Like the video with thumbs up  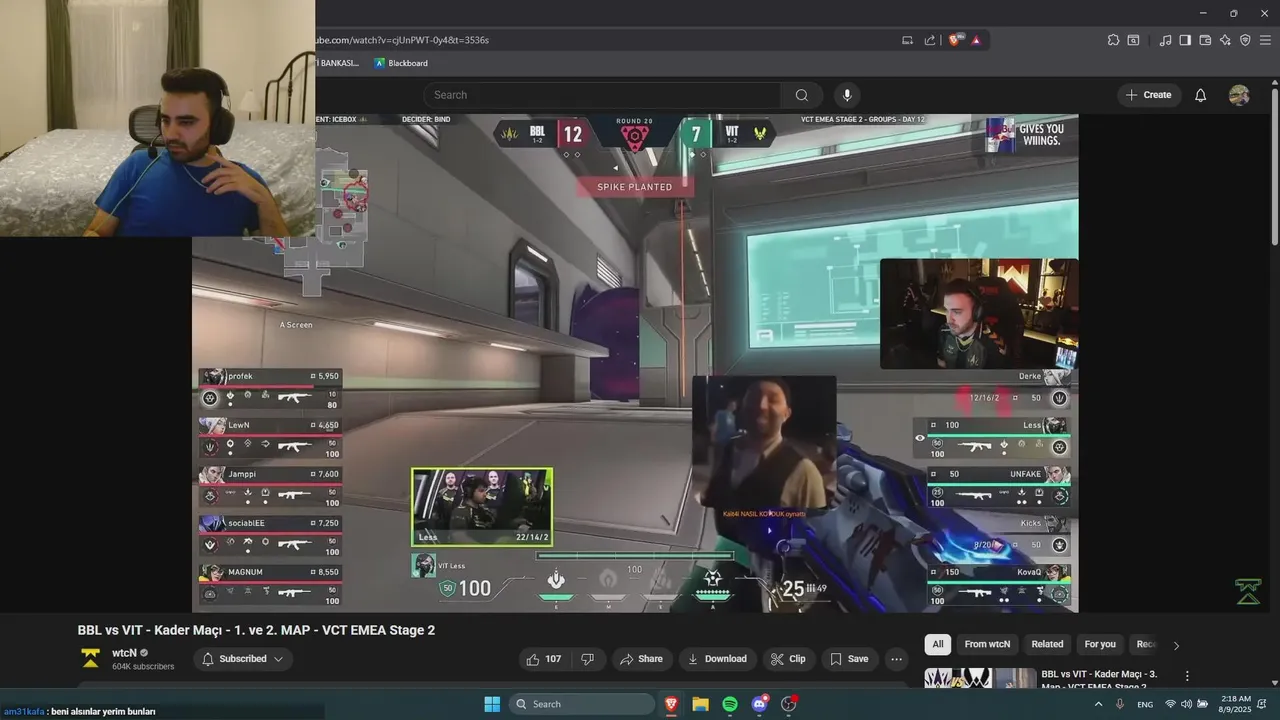[x=544, y=659]
